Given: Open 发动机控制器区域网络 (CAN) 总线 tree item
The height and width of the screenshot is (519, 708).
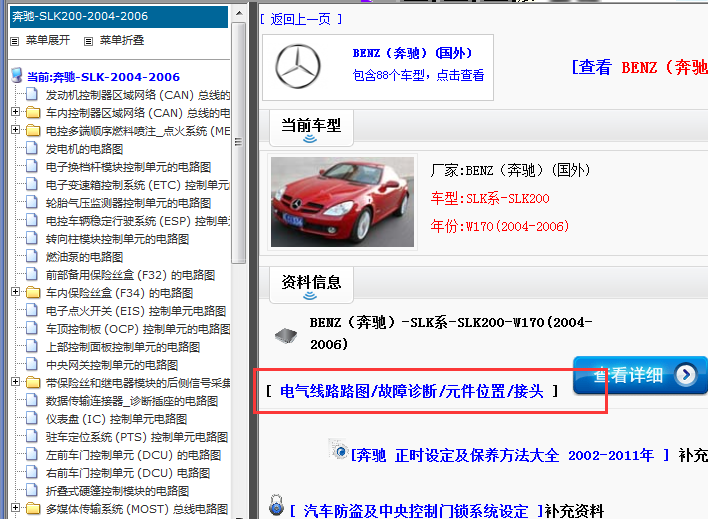Looking at the screenshot, I should pyautogui.click(x=138, y=95).
